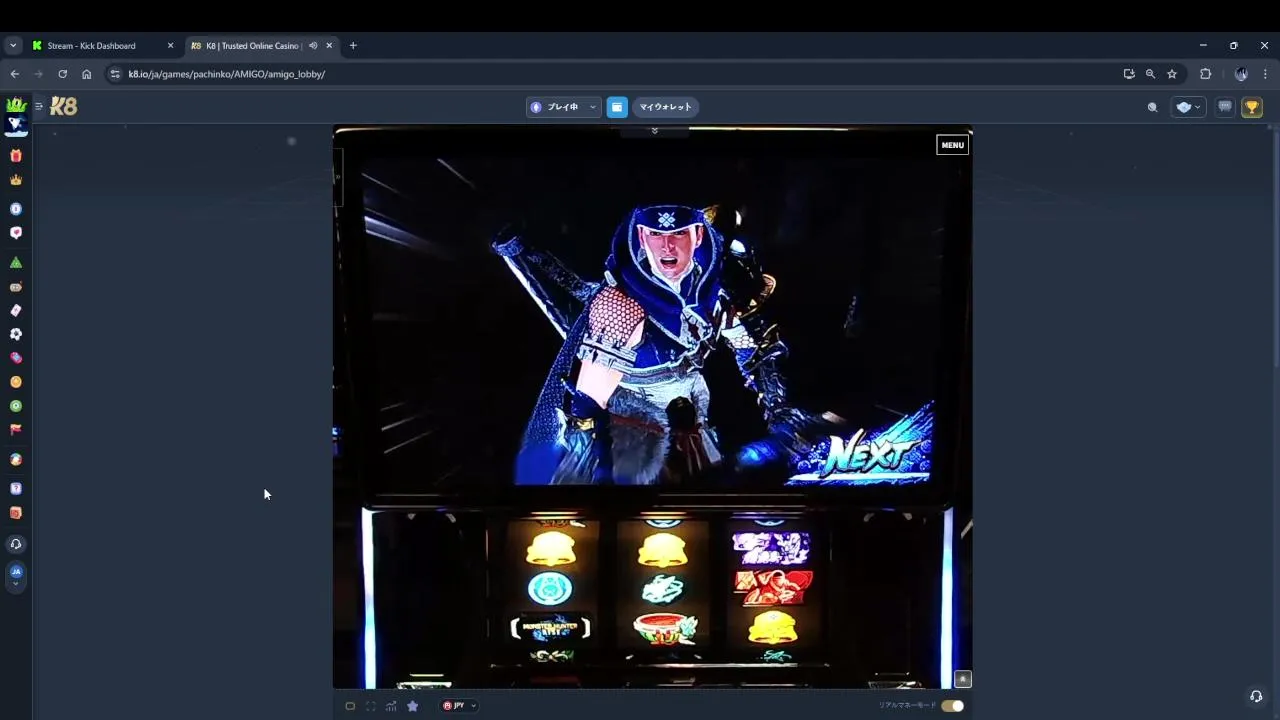View site information icon in address bar
Image resolution: width=1280 pixels, height=720 pixels.
coord(115,74)
